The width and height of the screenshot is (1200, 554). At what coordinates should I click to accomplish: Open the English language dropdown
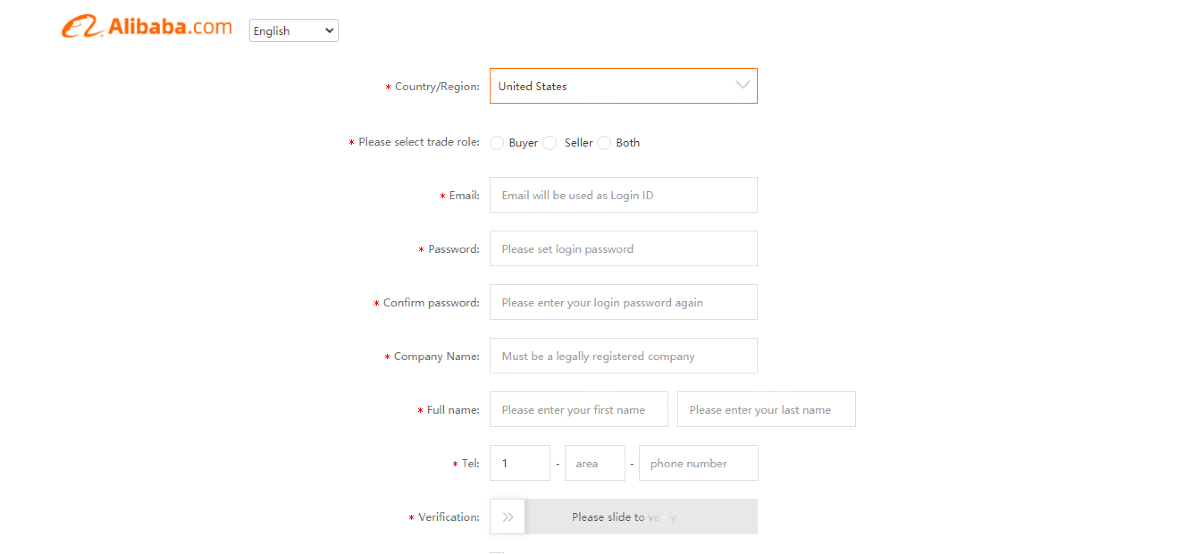293,31
